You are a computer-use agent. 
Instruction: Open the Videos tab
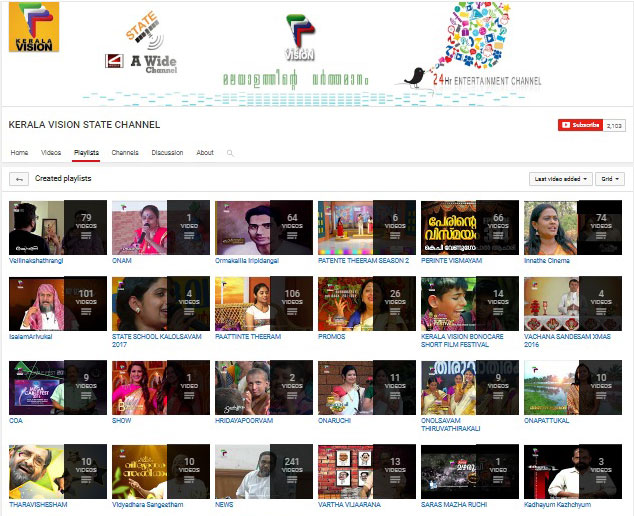(51, 152)
